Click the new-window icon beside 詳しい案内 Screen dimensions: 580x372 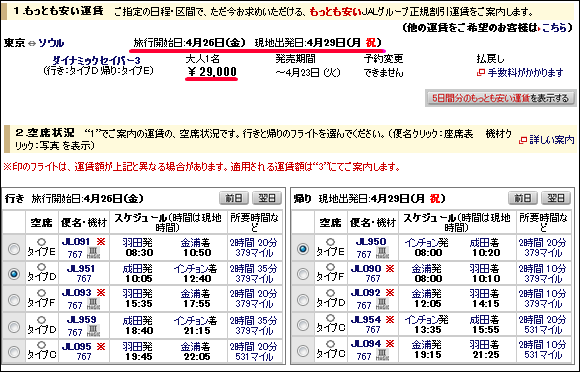523,140
